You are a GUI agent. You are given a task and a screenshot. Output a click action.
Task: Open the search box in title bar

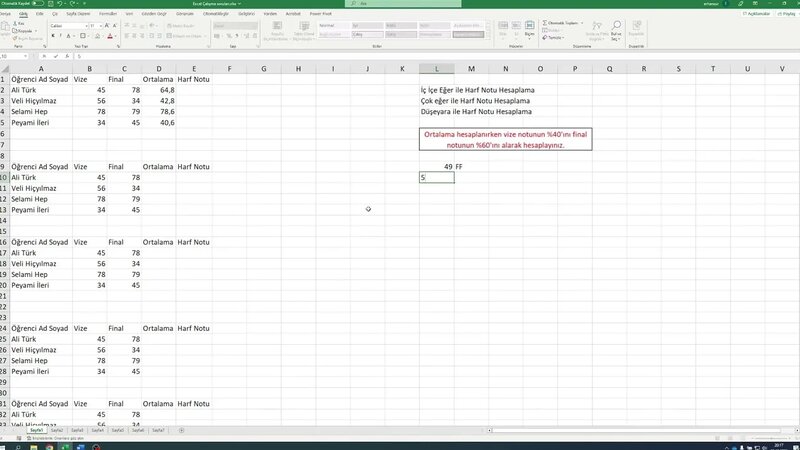click(x=403, y=4)
